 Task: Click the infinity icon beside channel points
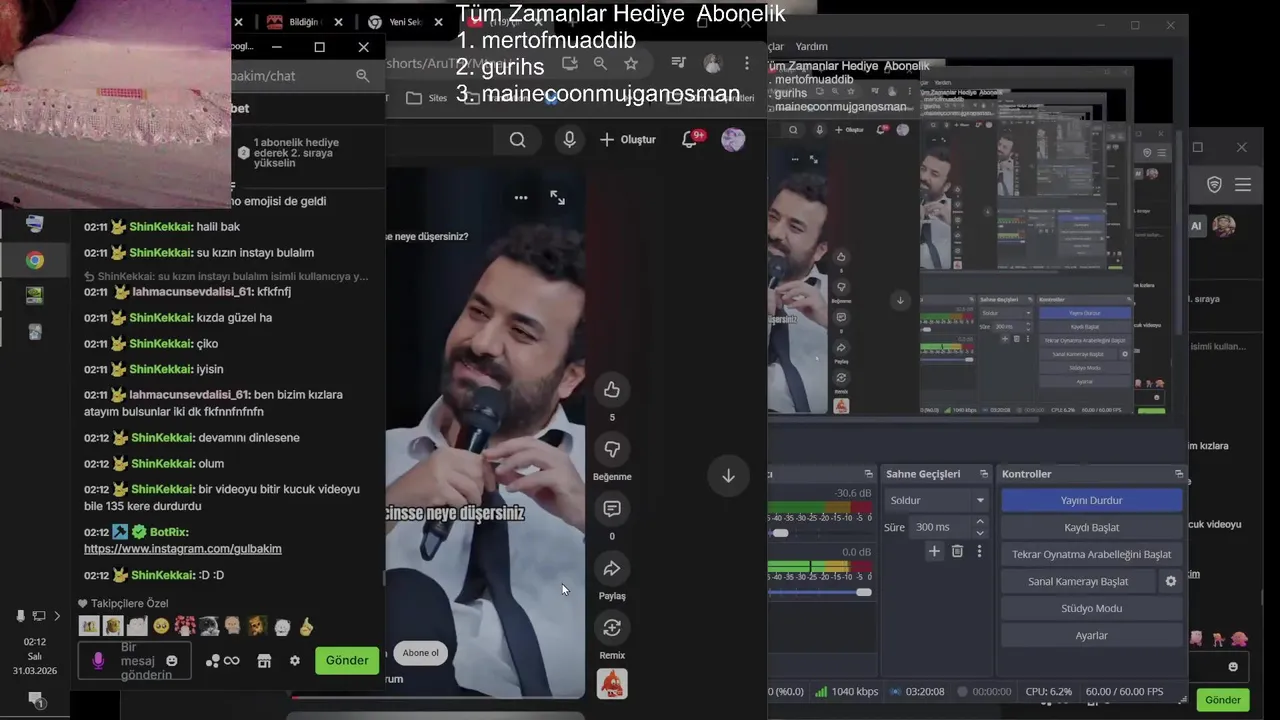click(232, 661)
